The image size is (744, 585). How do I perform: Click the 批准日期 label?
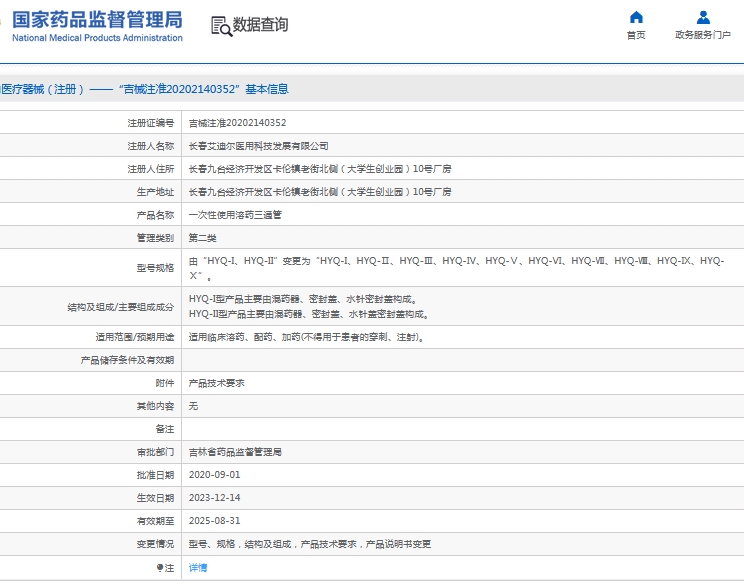[156, 475]
